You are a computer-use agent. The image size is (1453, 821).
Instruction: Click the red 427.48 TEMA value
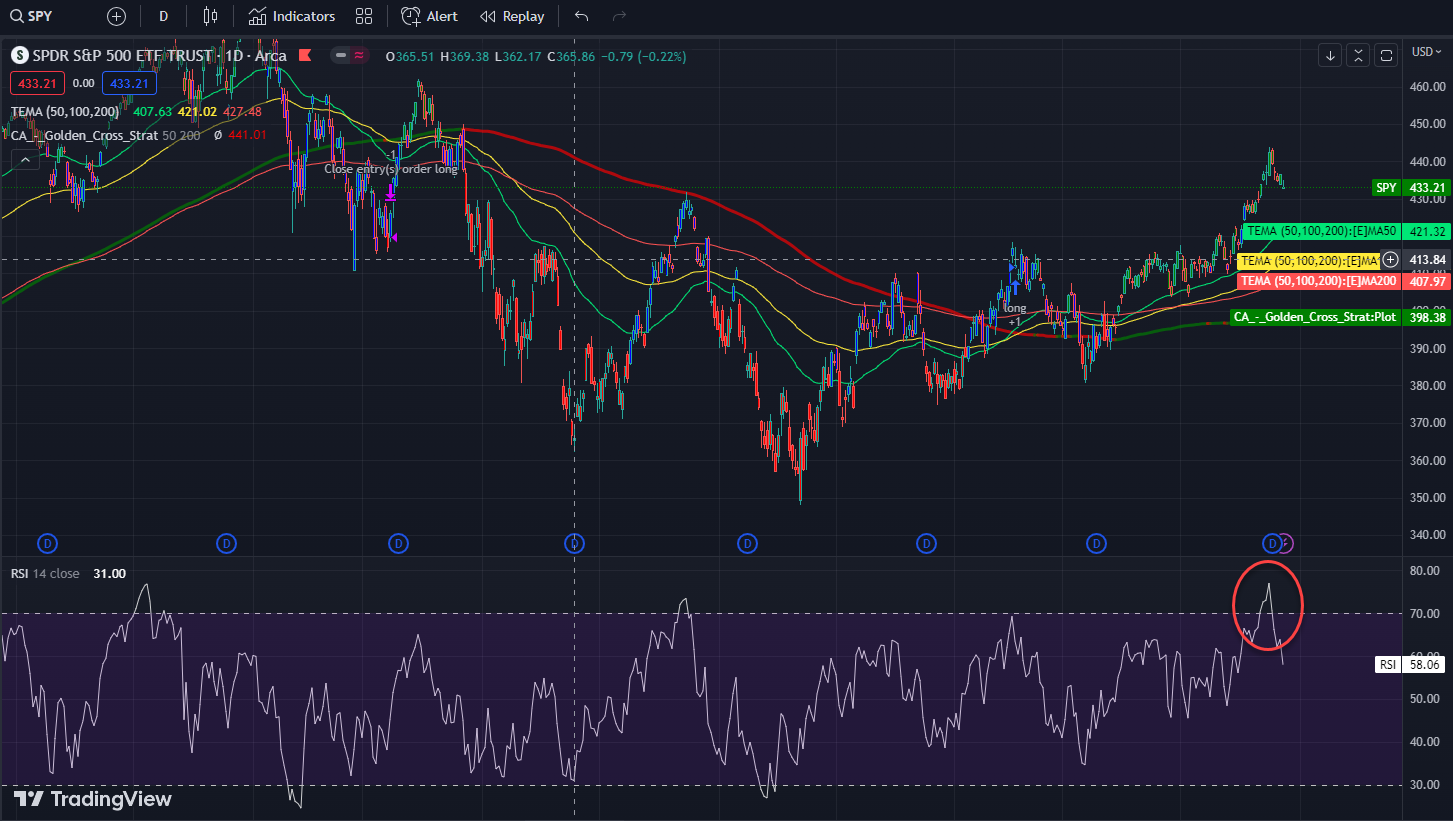[x=242, y=112]
